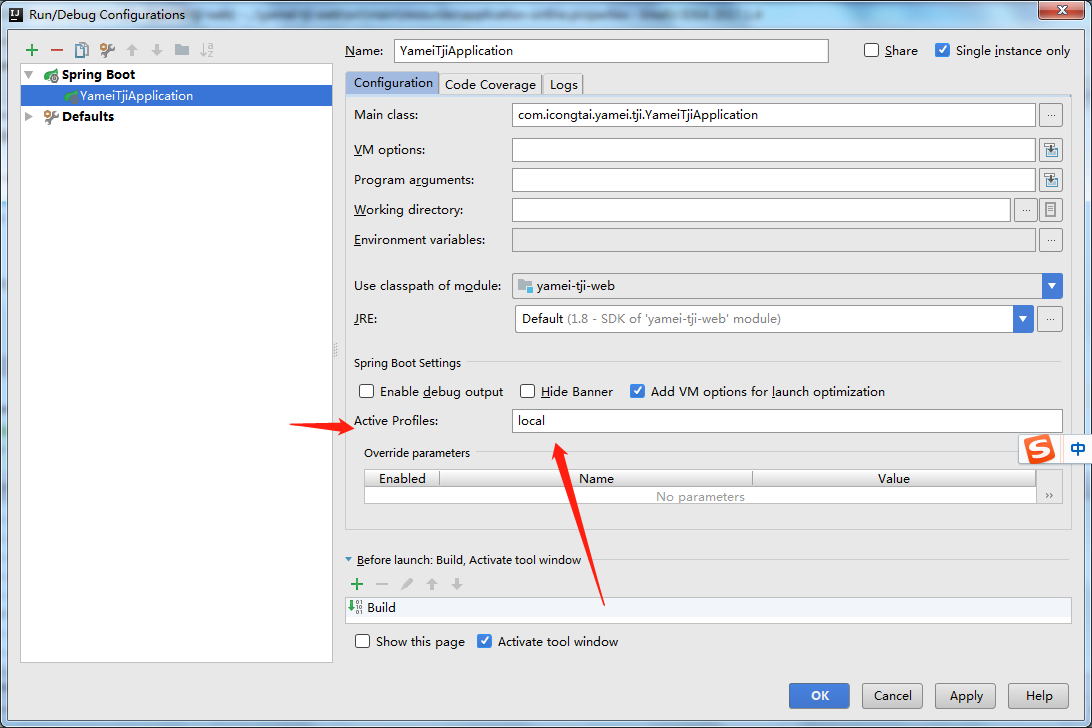Move configuration up arrow in left toolbar
This screenshot has height=728, width=1092.
(132, 50)
